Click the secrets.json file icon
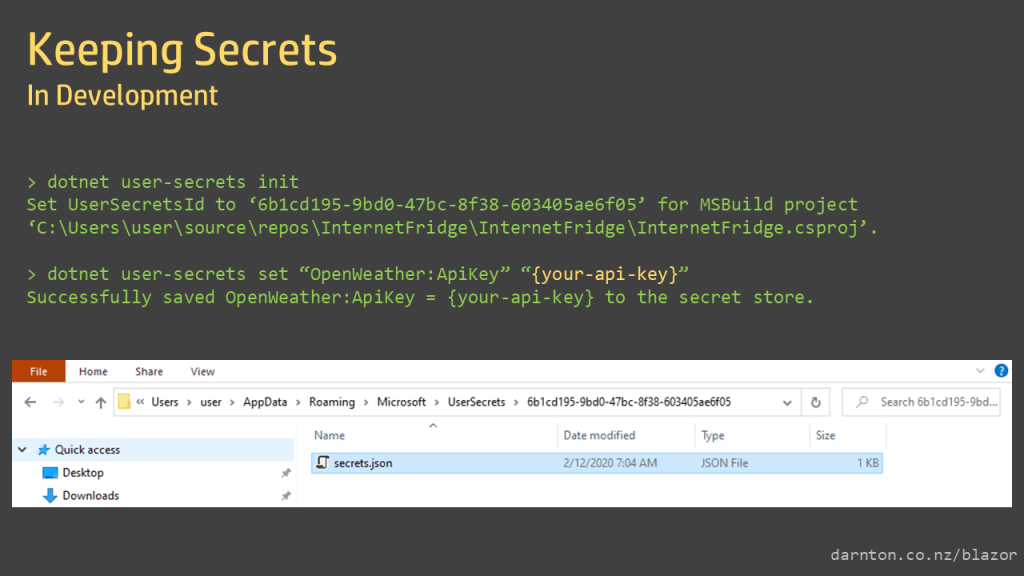Screen dimensions: 1024x576 point(322,463)
